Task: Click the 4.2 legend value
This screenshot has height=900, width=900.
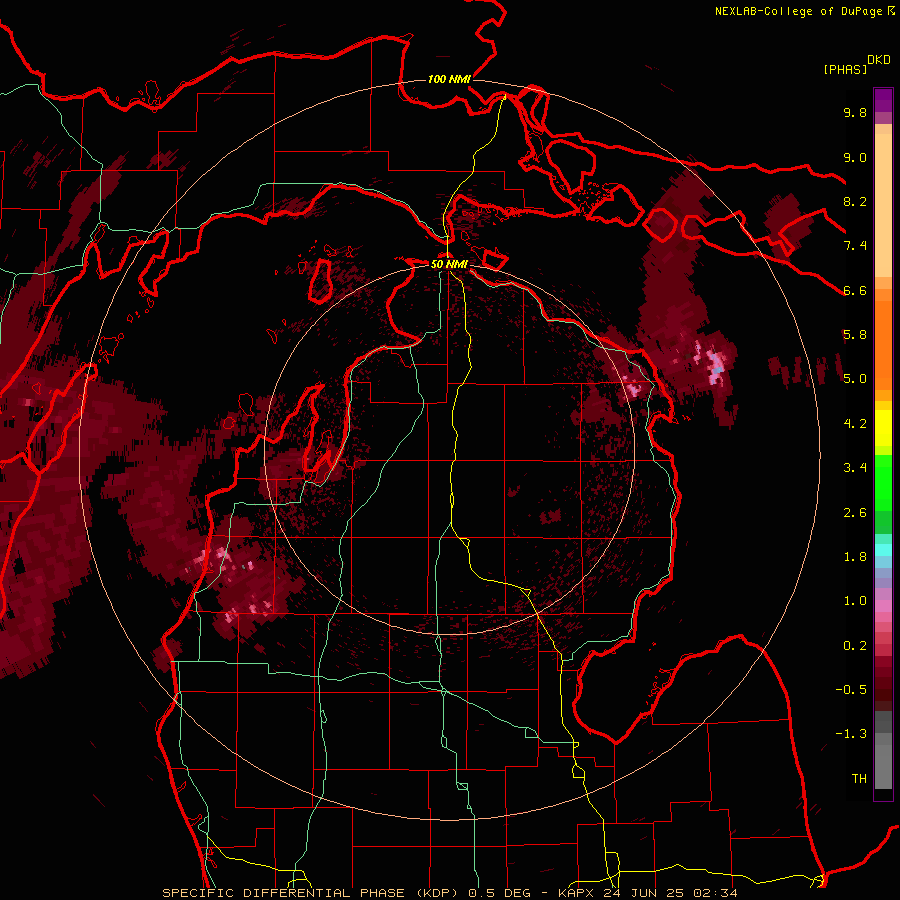Action: tap(855, 424)
